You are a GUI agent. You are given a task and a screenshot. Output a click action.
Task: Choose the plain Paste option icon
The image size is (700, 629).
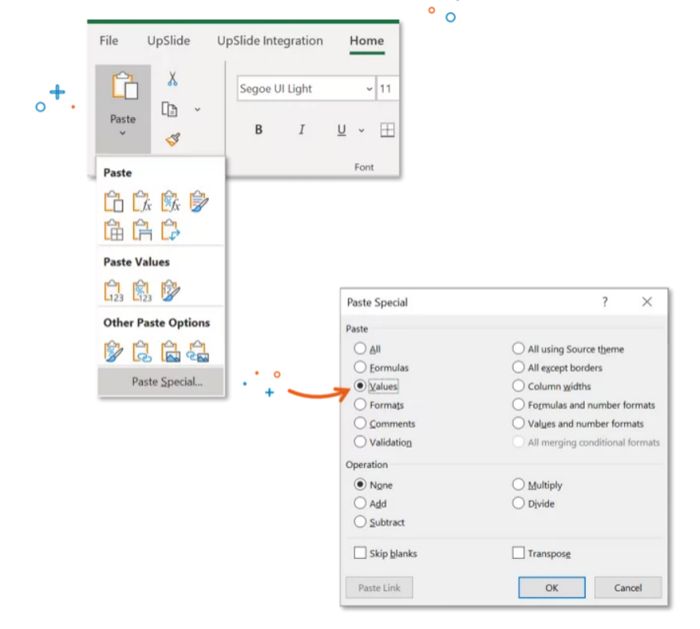(113, 201)
